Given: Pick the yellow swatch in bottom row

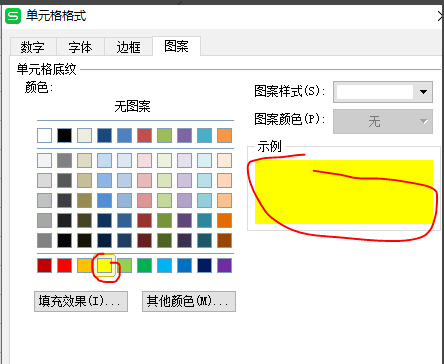Looking at the screenshot, I should coord(104,266).
